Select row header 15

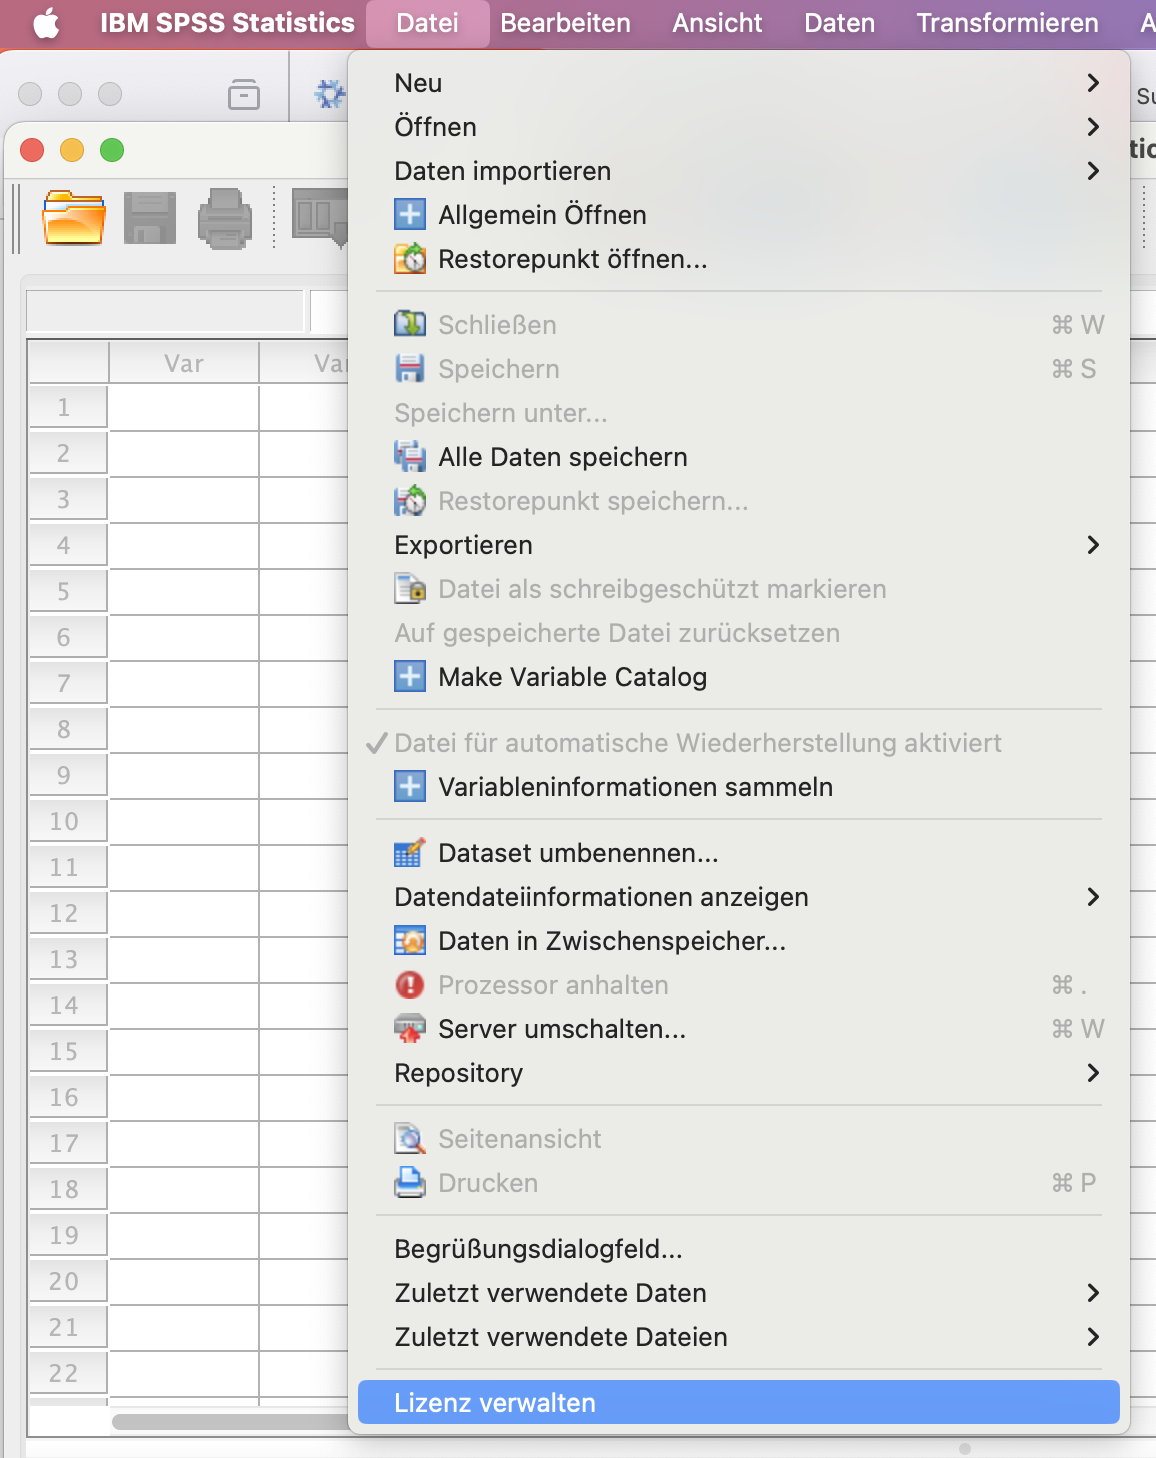pos(68,1052)
